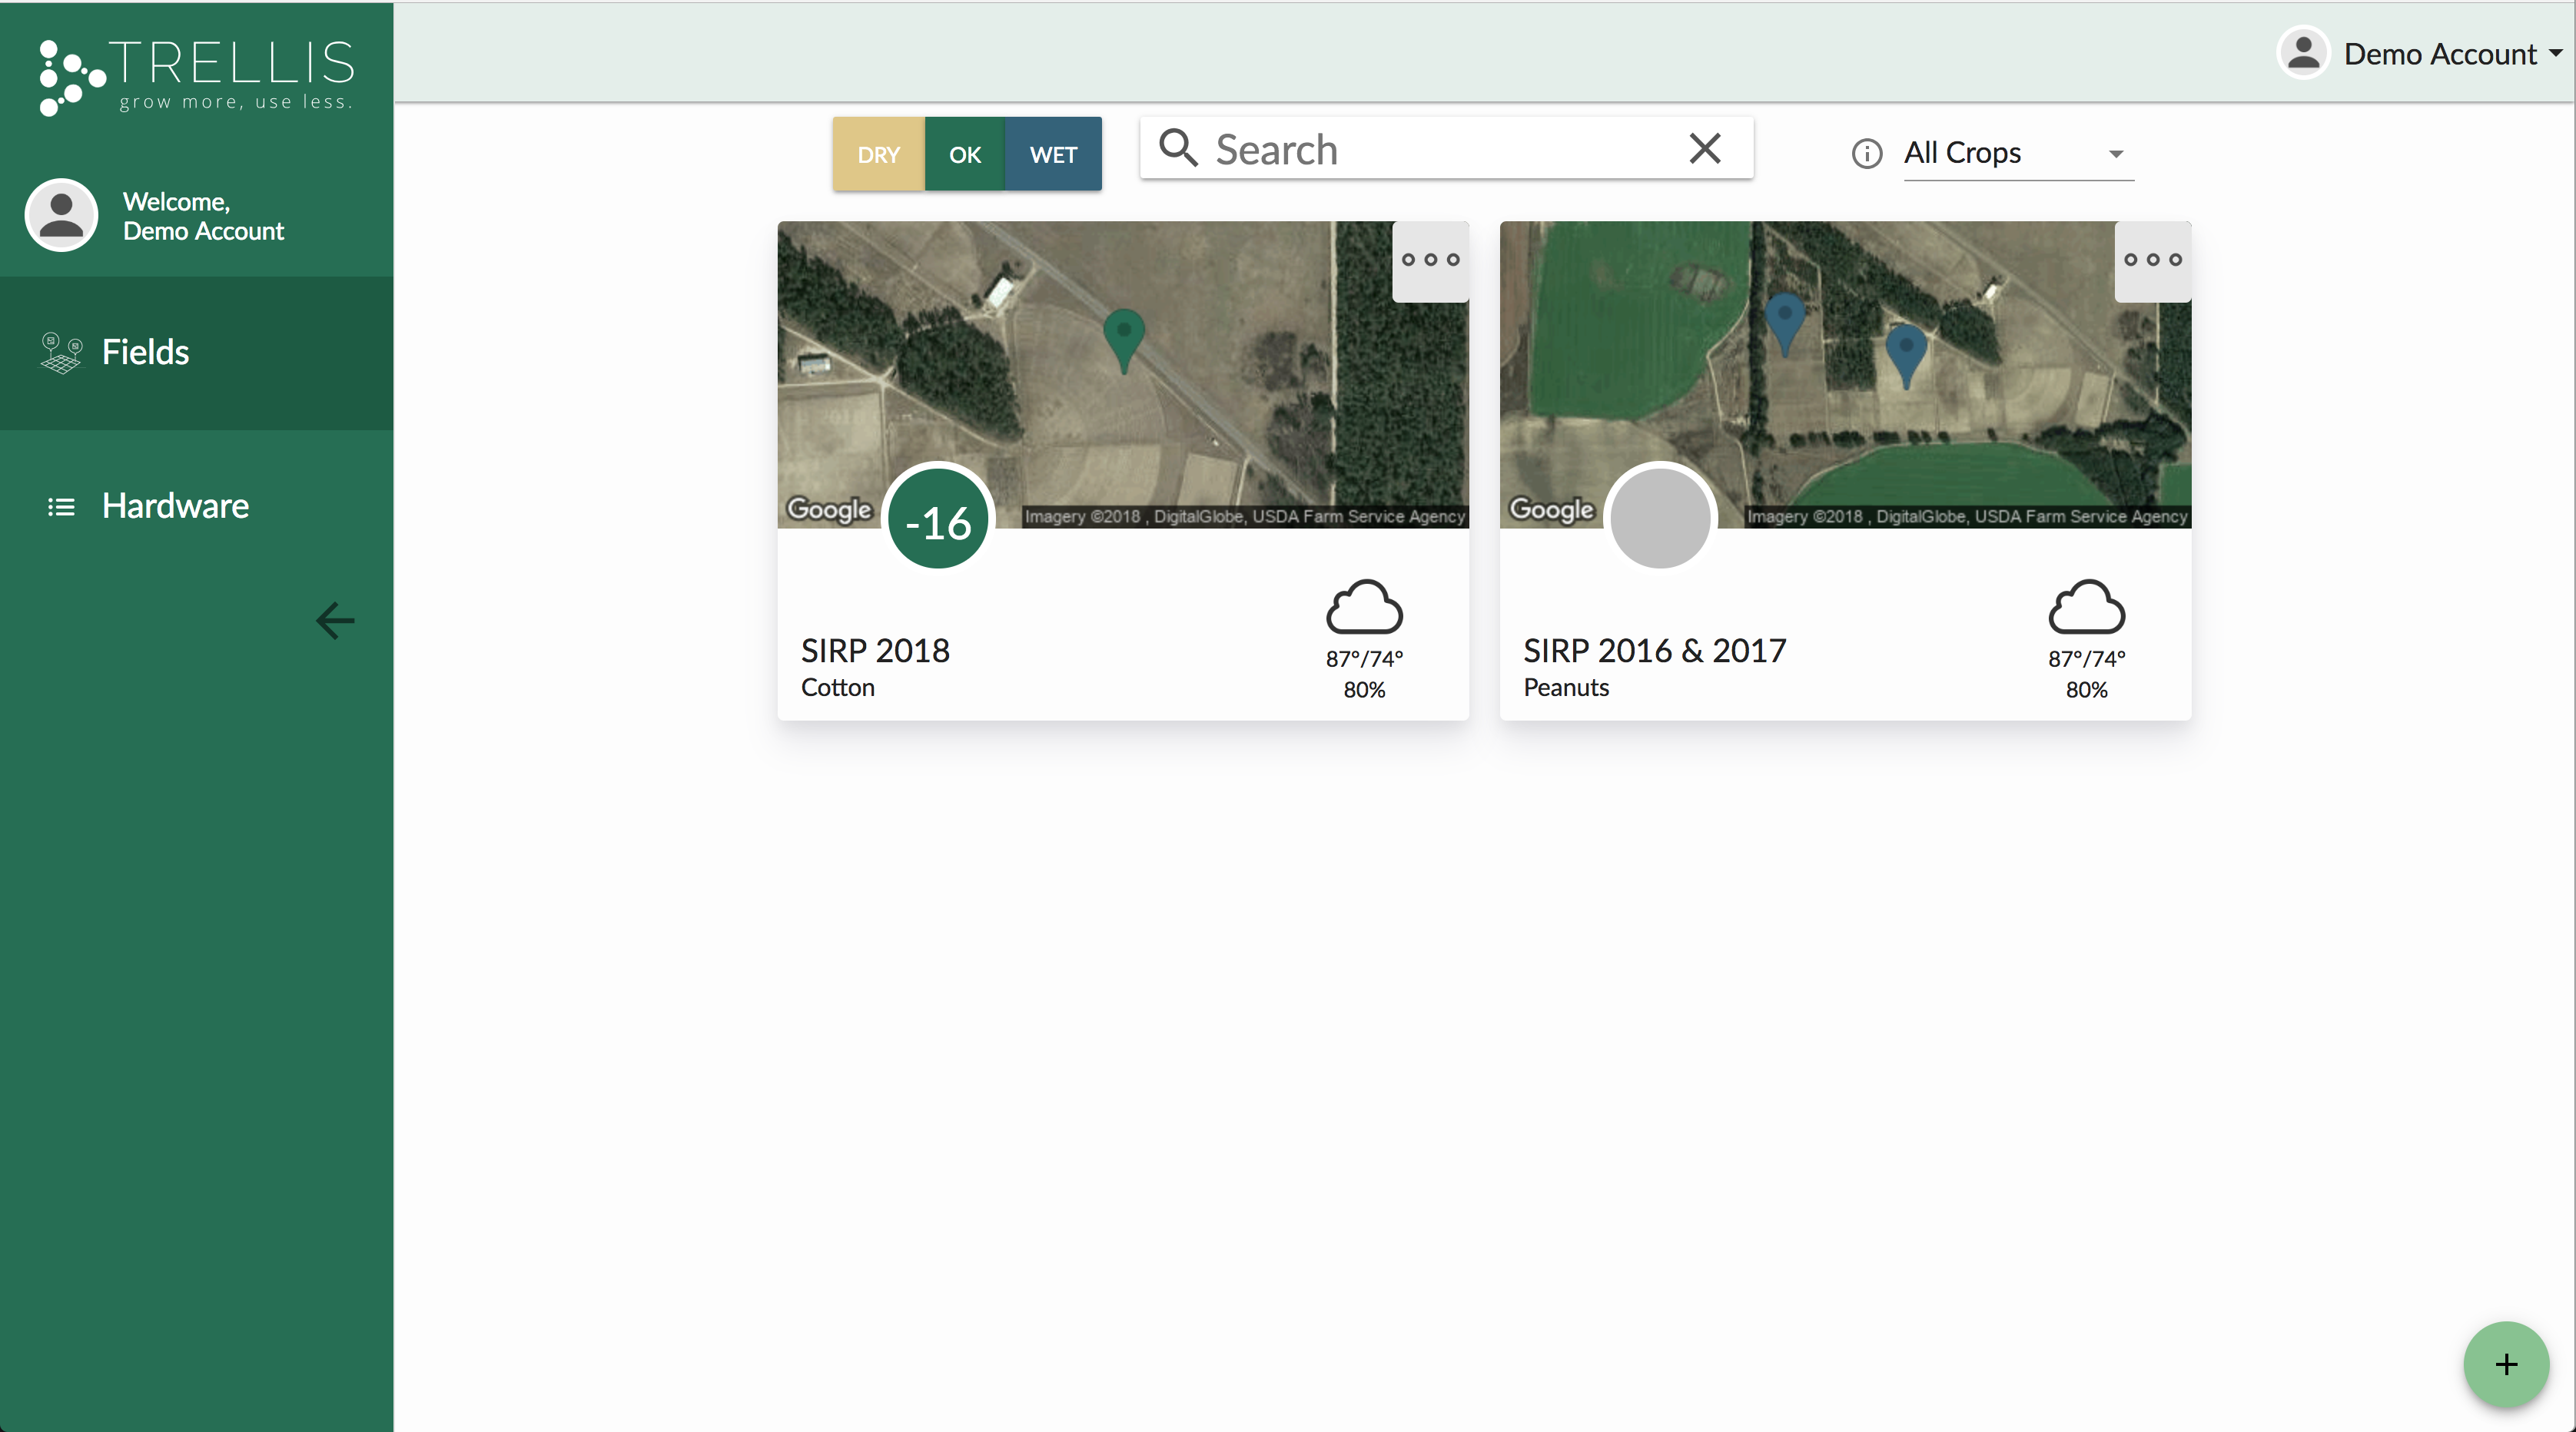
Task: Click the crop info icon beside All Crops
Action: [1866, 153]
